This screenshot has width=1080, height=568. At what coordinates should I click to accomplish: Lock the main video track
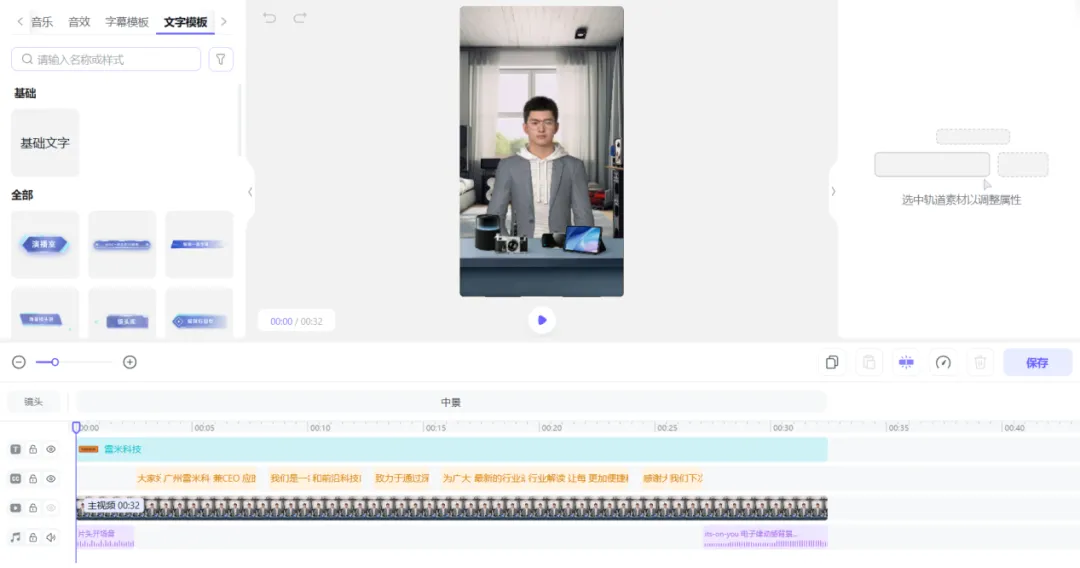pos(33,508)
